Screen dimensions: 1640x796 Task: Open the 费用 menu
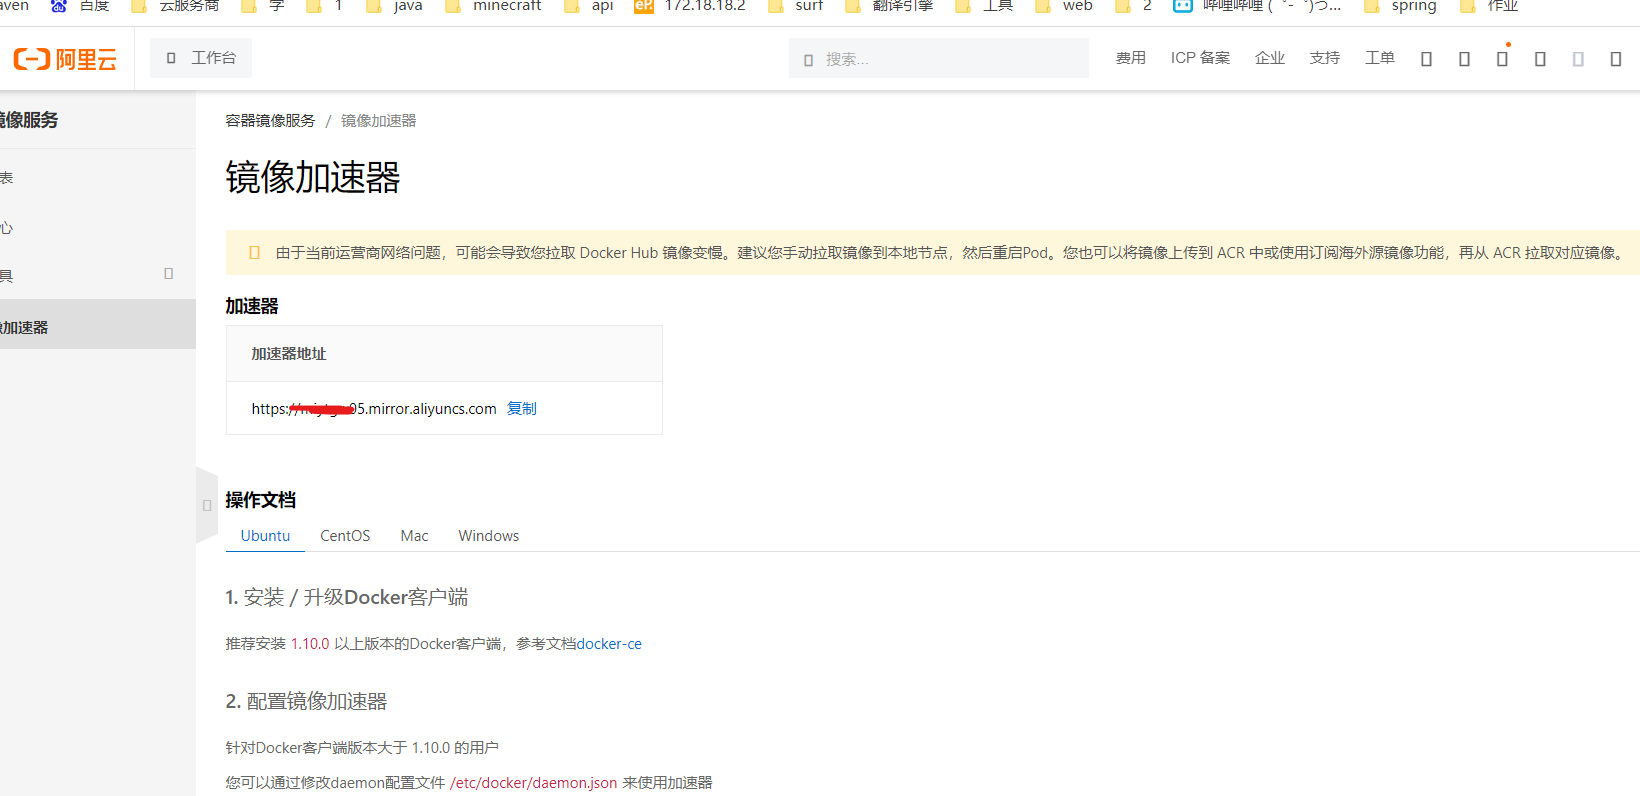click(1131, 58)
